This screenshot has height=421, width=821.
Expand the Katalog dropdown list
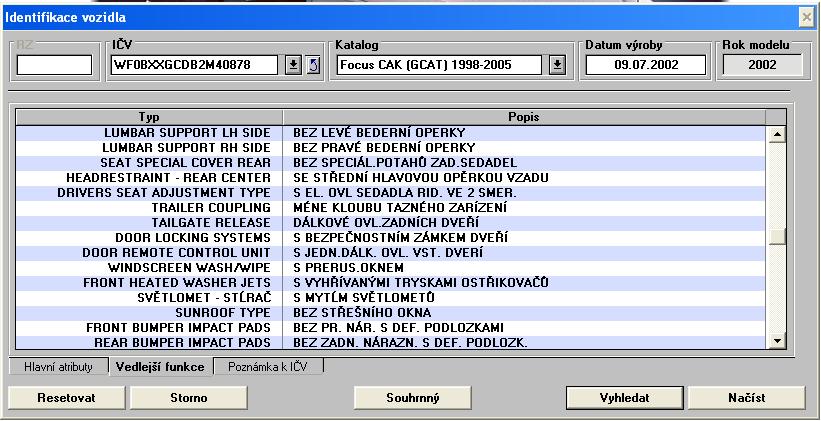[558, 65]
